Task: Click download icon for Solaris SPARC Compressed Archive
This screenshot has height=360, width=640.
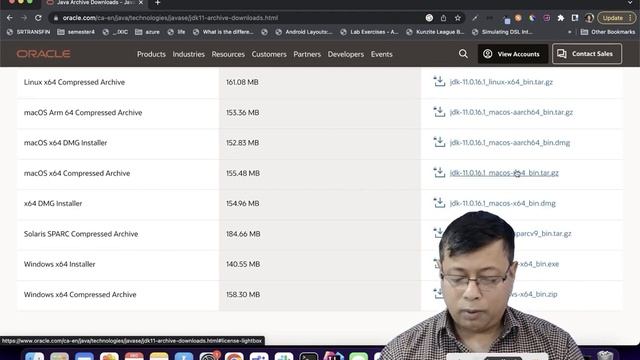Action: coord(438,233)
